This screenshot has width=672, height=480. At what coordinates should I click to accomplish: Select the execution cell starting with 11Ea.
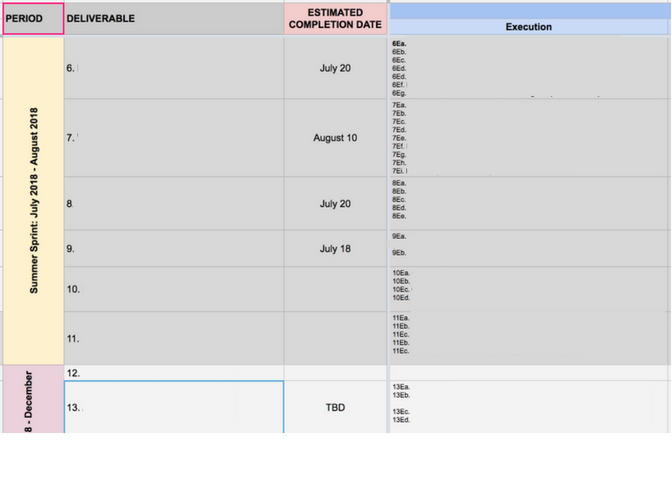click(x=530, y=339)
